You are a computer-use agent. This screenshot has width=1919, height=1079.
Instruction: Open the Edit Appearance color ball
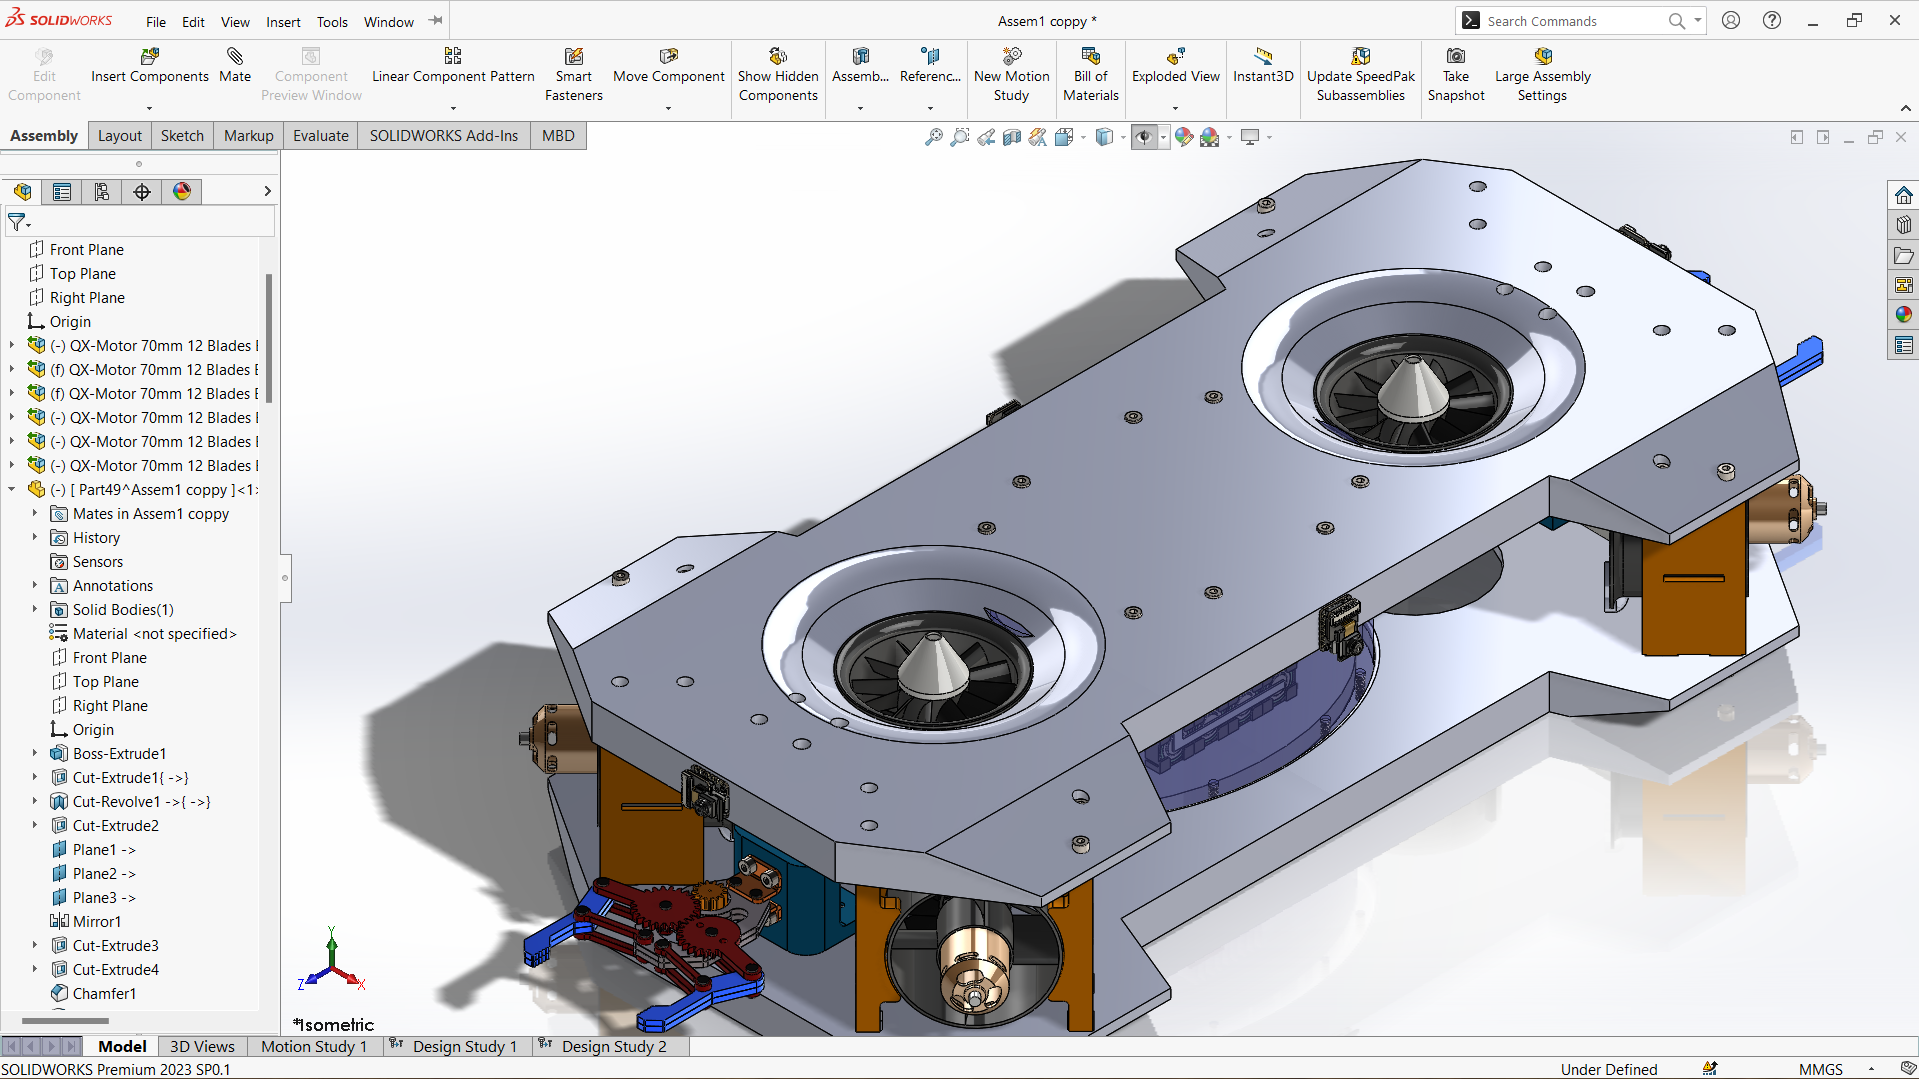(1184, 137)
